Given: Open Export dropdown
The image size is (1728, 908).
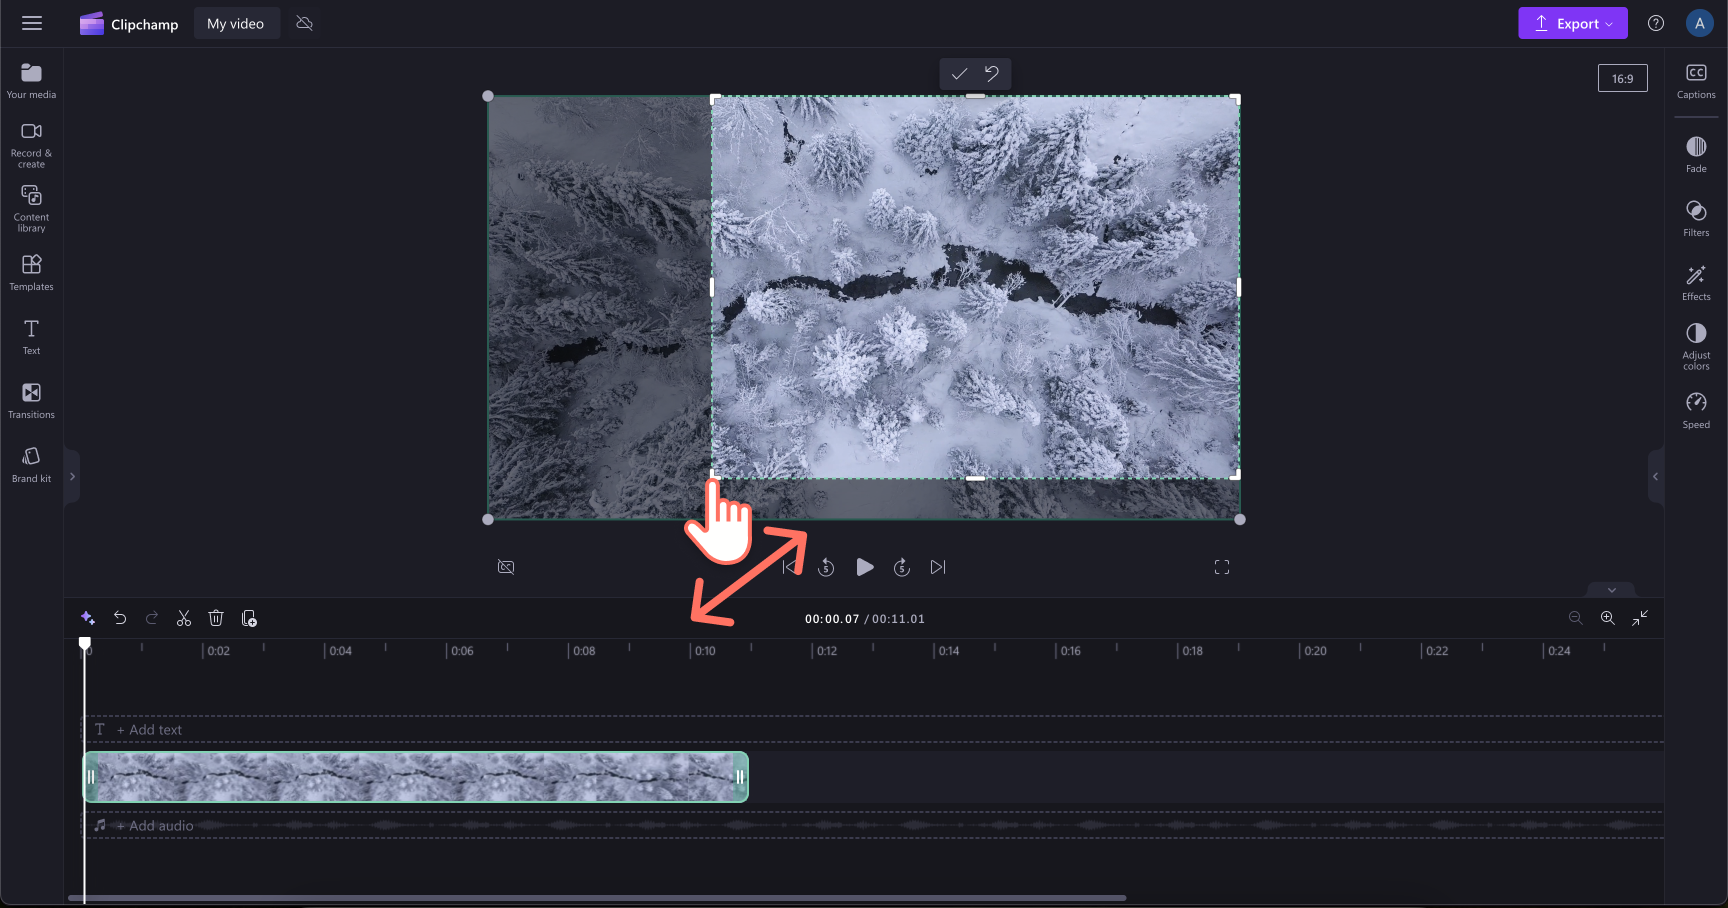Looking at the screenshot, I should click(x=1573, y=23).
